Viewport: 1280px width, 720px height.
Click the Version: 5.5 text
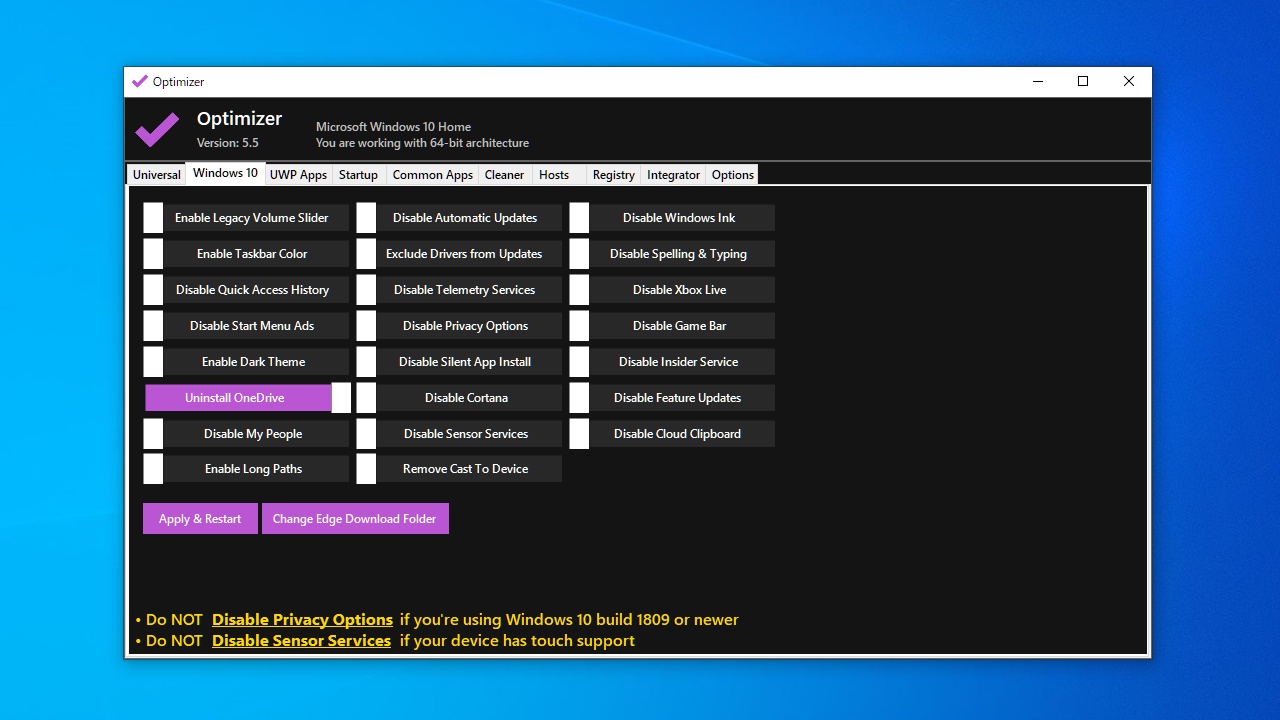(x=228, y=143)
